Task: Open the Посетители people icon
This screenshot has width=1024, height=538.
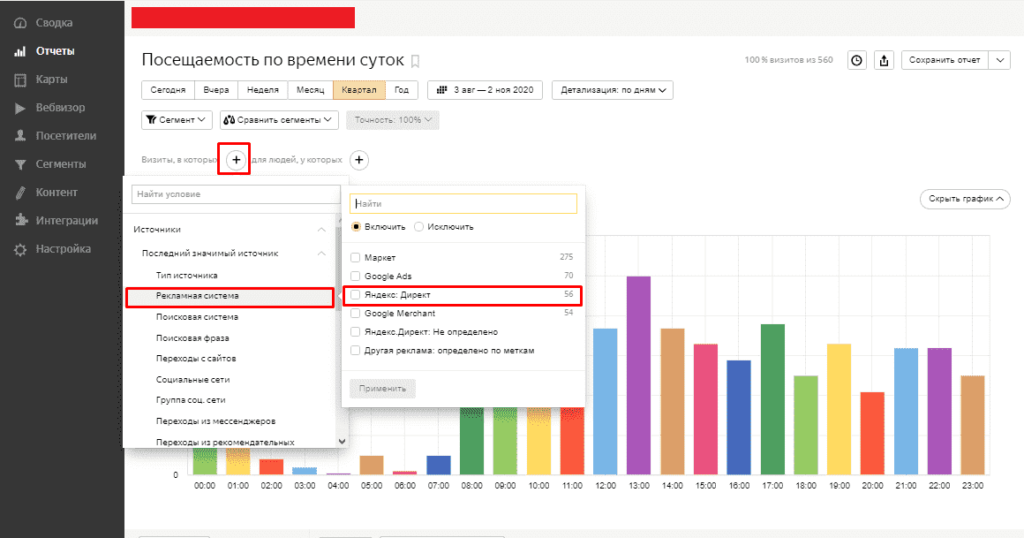Action: [x=20, y=136]
